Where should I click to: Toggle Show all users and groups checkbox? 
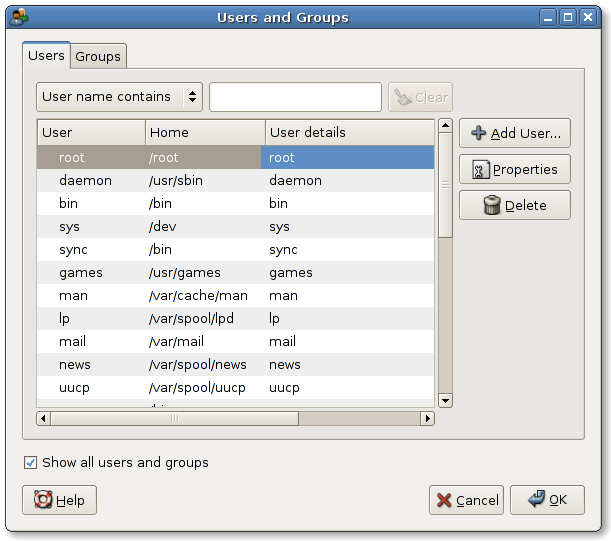click(31, 462)
